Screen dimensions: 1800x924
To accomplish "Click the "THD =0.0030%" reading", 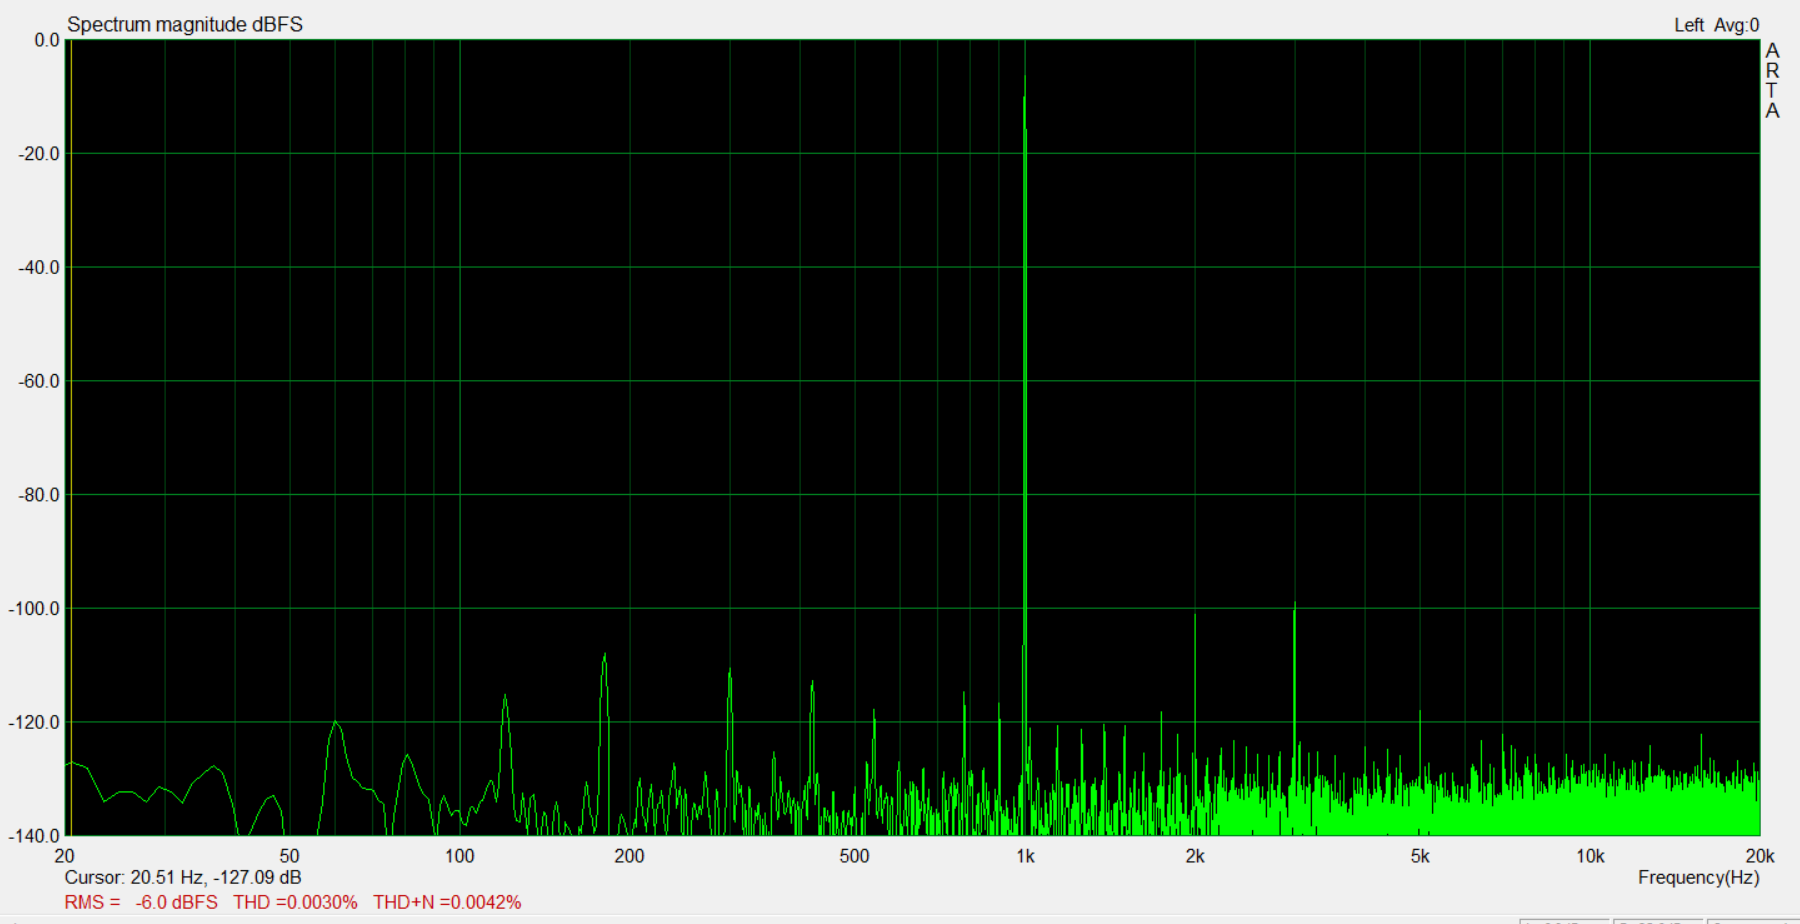I will 295,902.
